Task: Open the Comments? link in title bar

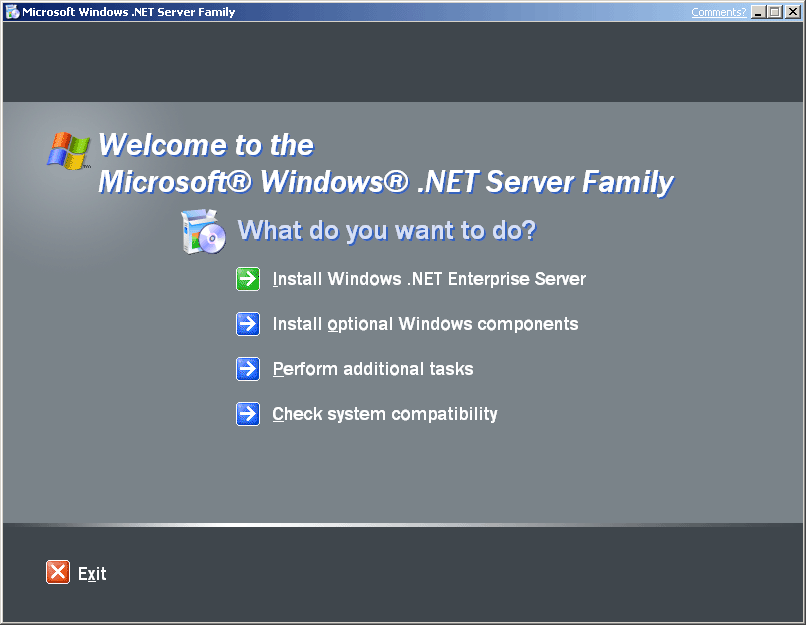Action: point(718,12)
